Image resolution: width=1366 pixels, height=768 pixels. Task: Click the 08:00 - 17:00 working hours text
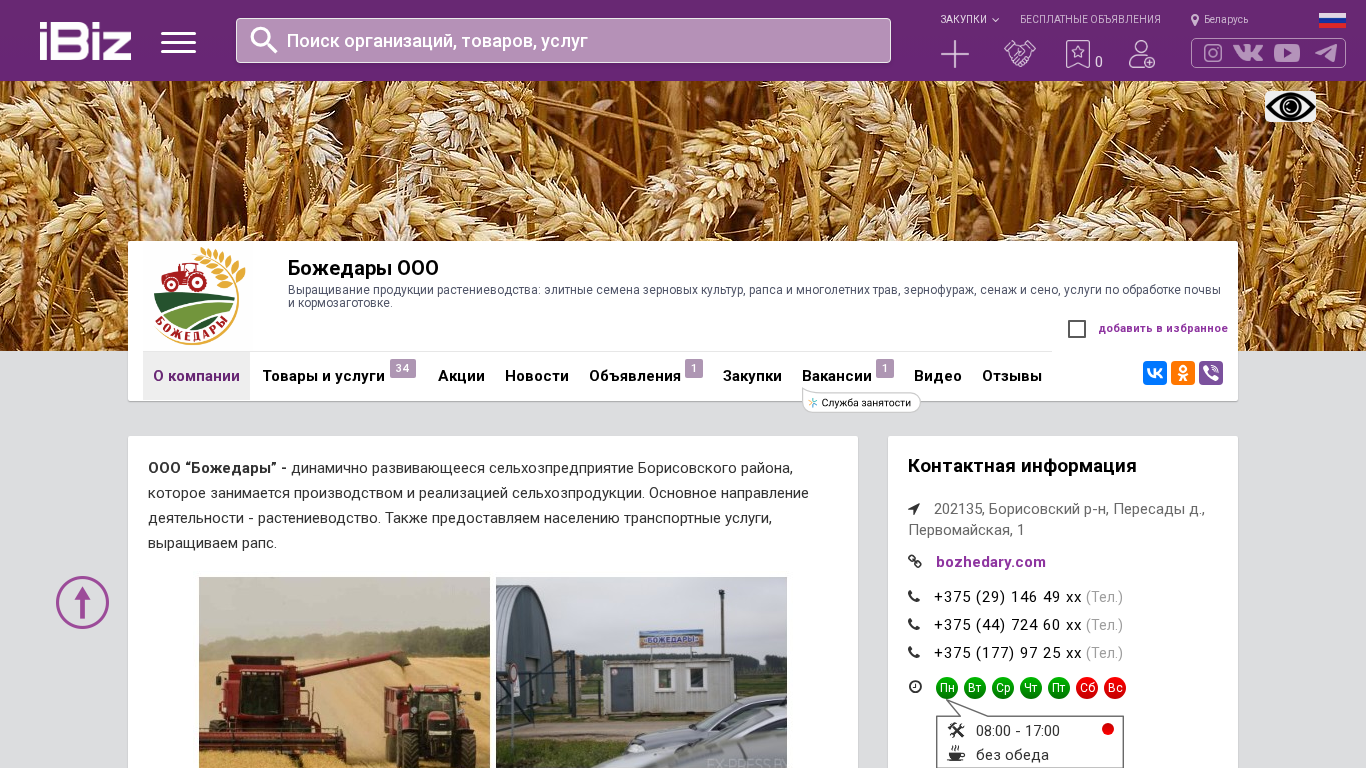click(1018, 731)
